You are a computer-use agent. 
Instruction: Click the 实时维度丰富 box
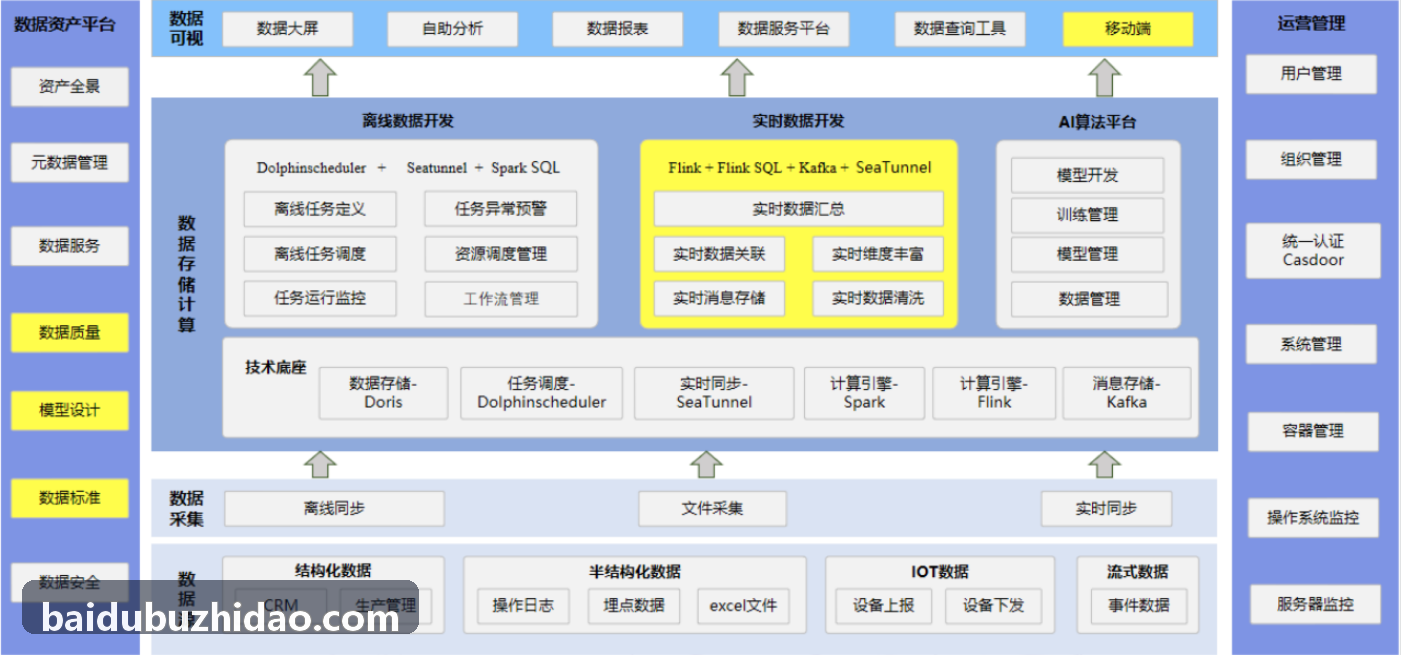pos(877,254)
